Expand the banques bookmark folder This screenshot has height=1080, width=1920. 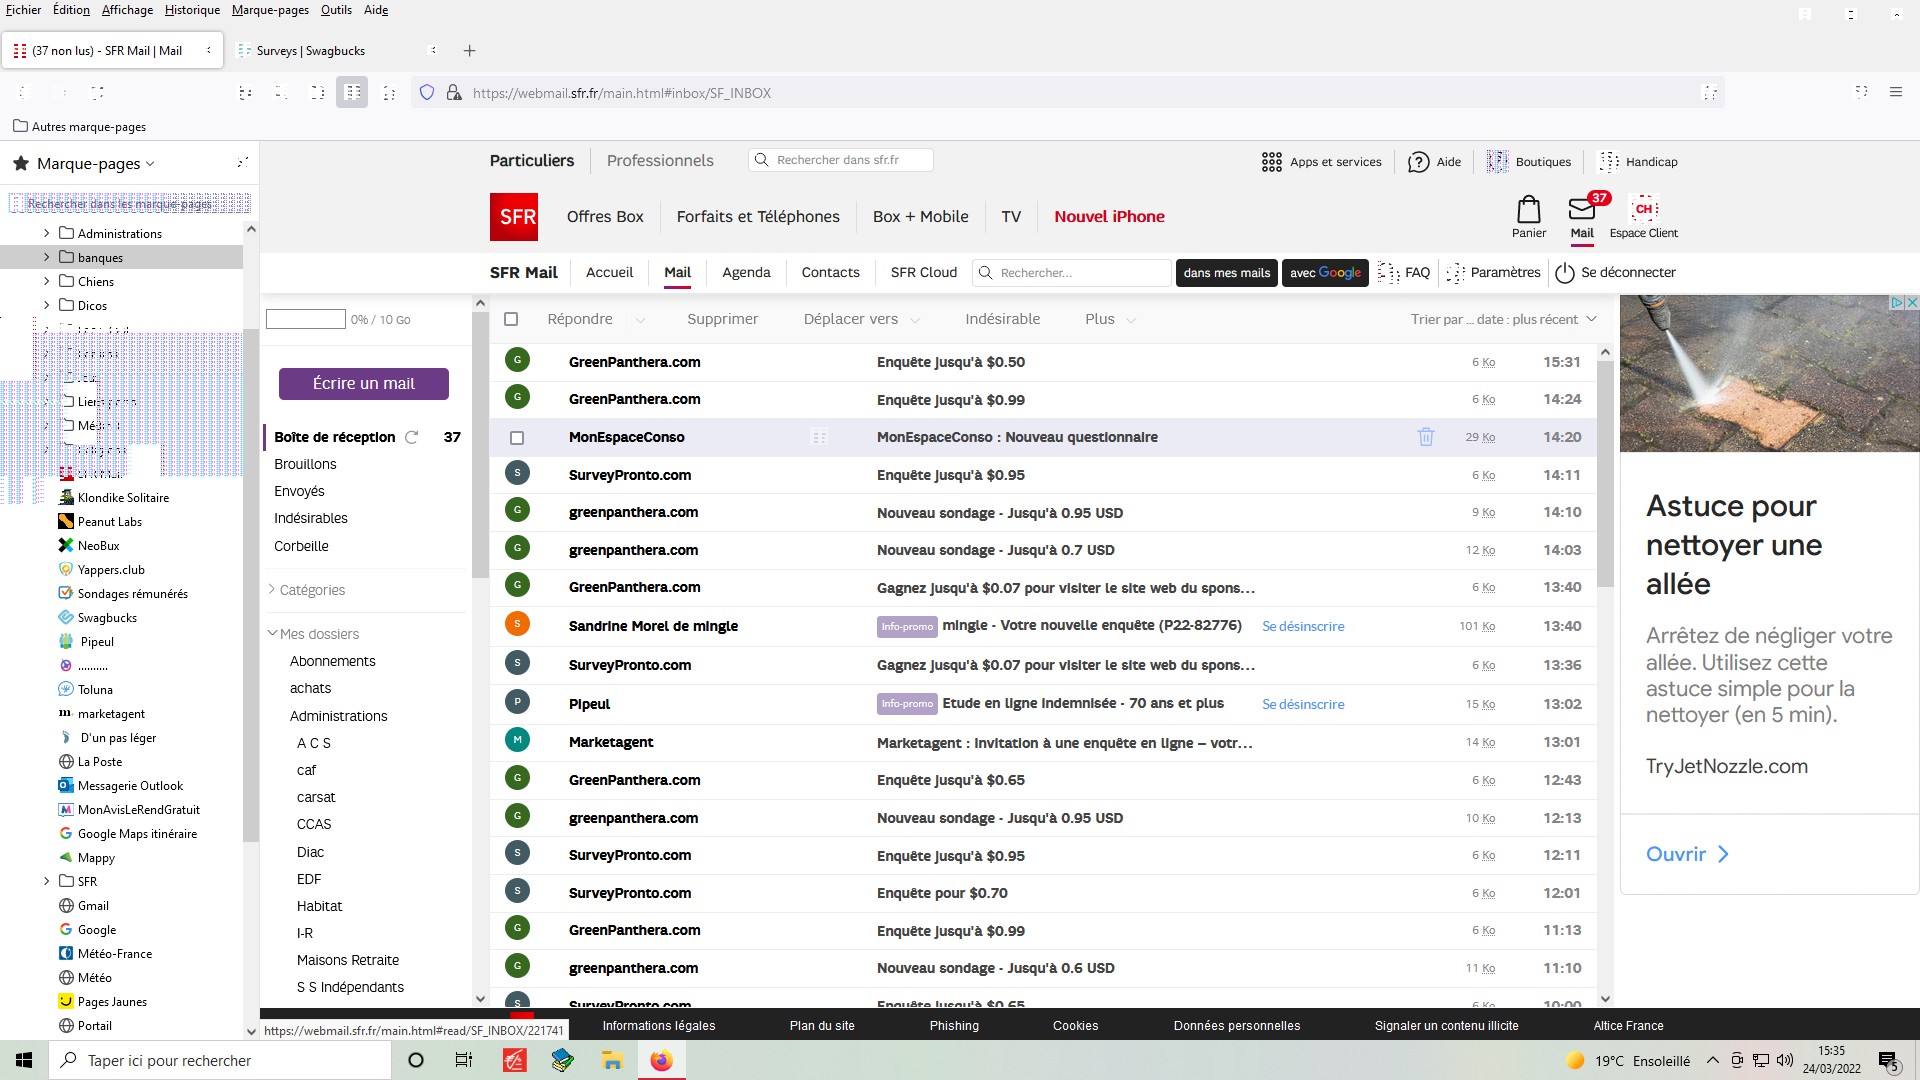point(46,257)
